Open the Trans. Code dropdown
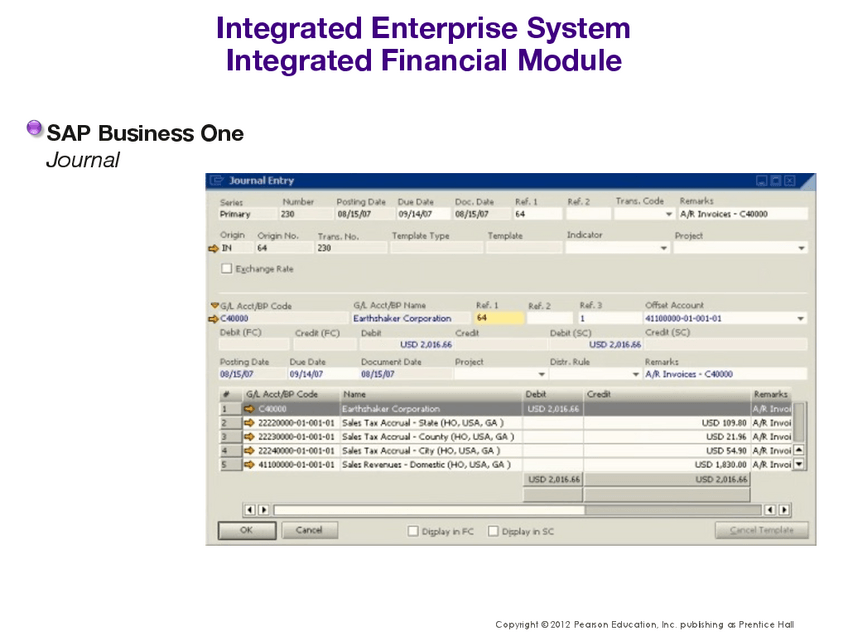Image resolution: width=848 pixels, height=636 pixels. (x=668, y=214)
